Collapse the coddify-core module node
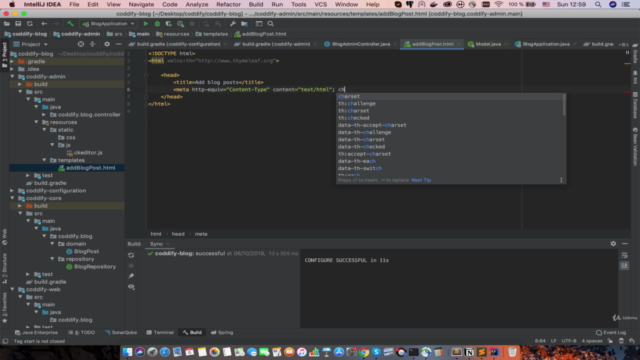The width and height of the screenshot is (640, 360). tap(12, 198)
